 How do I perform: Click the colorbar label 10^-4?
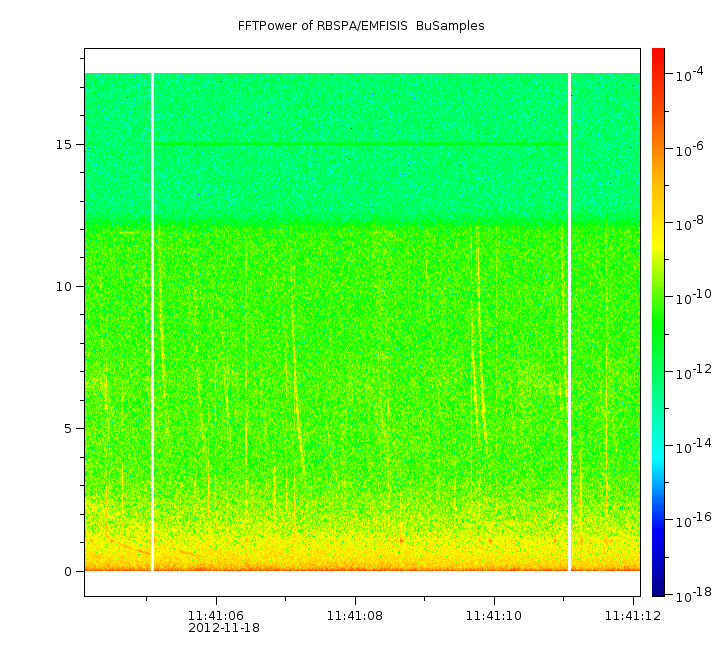[x=689, y=74]
